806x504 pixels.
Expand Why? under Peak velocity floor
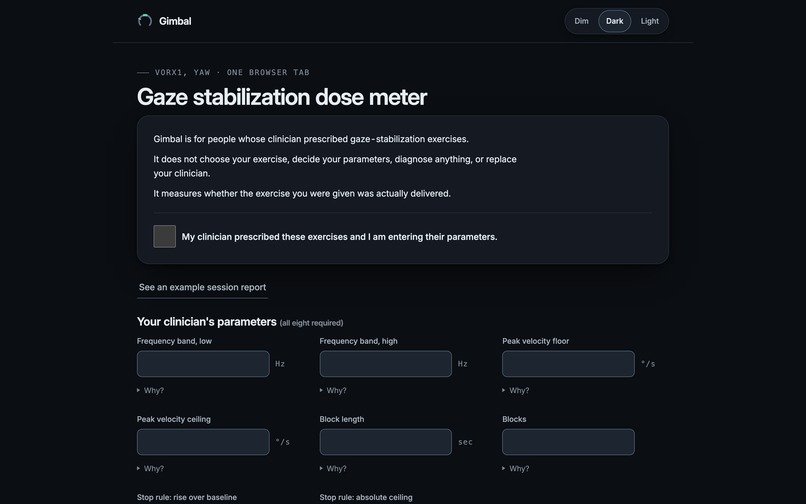click(x=516, y=390)
